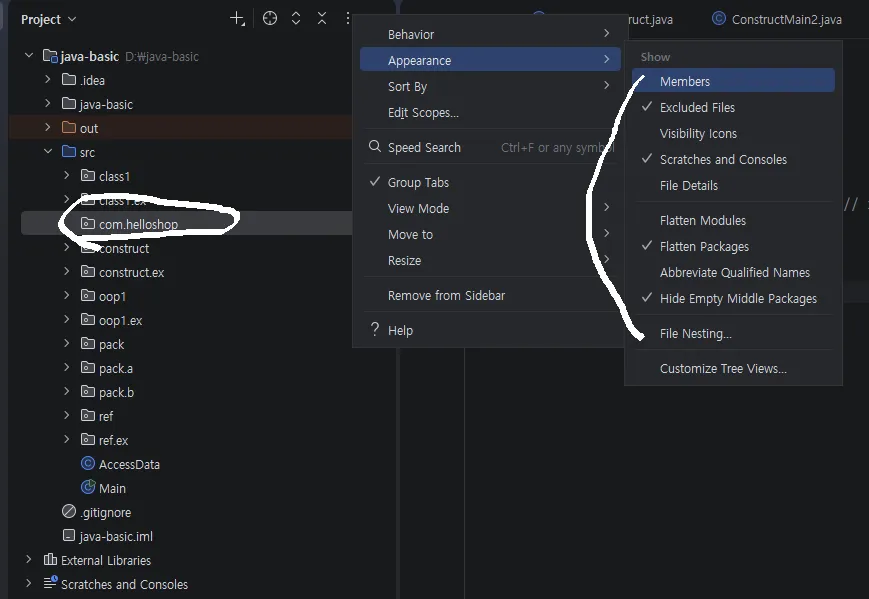
Task: Toggle Group Tabs option
Action: (x=490, y=182)
